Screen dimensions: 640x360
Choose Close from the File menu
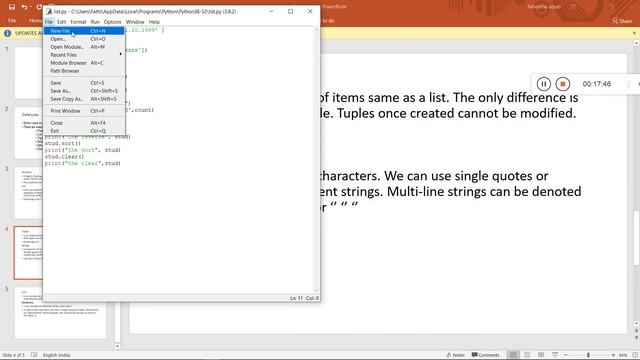[84, 123]
